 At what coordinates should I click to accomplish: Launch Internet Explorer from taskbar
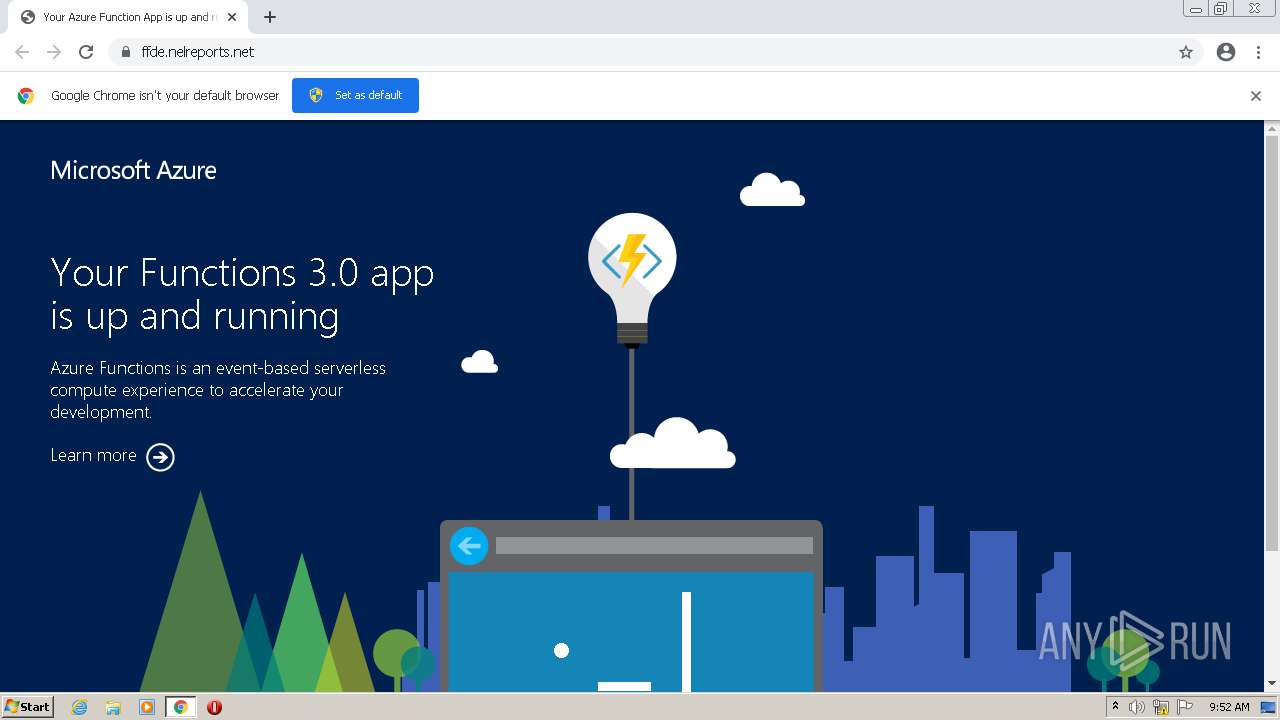pos(80,707)
